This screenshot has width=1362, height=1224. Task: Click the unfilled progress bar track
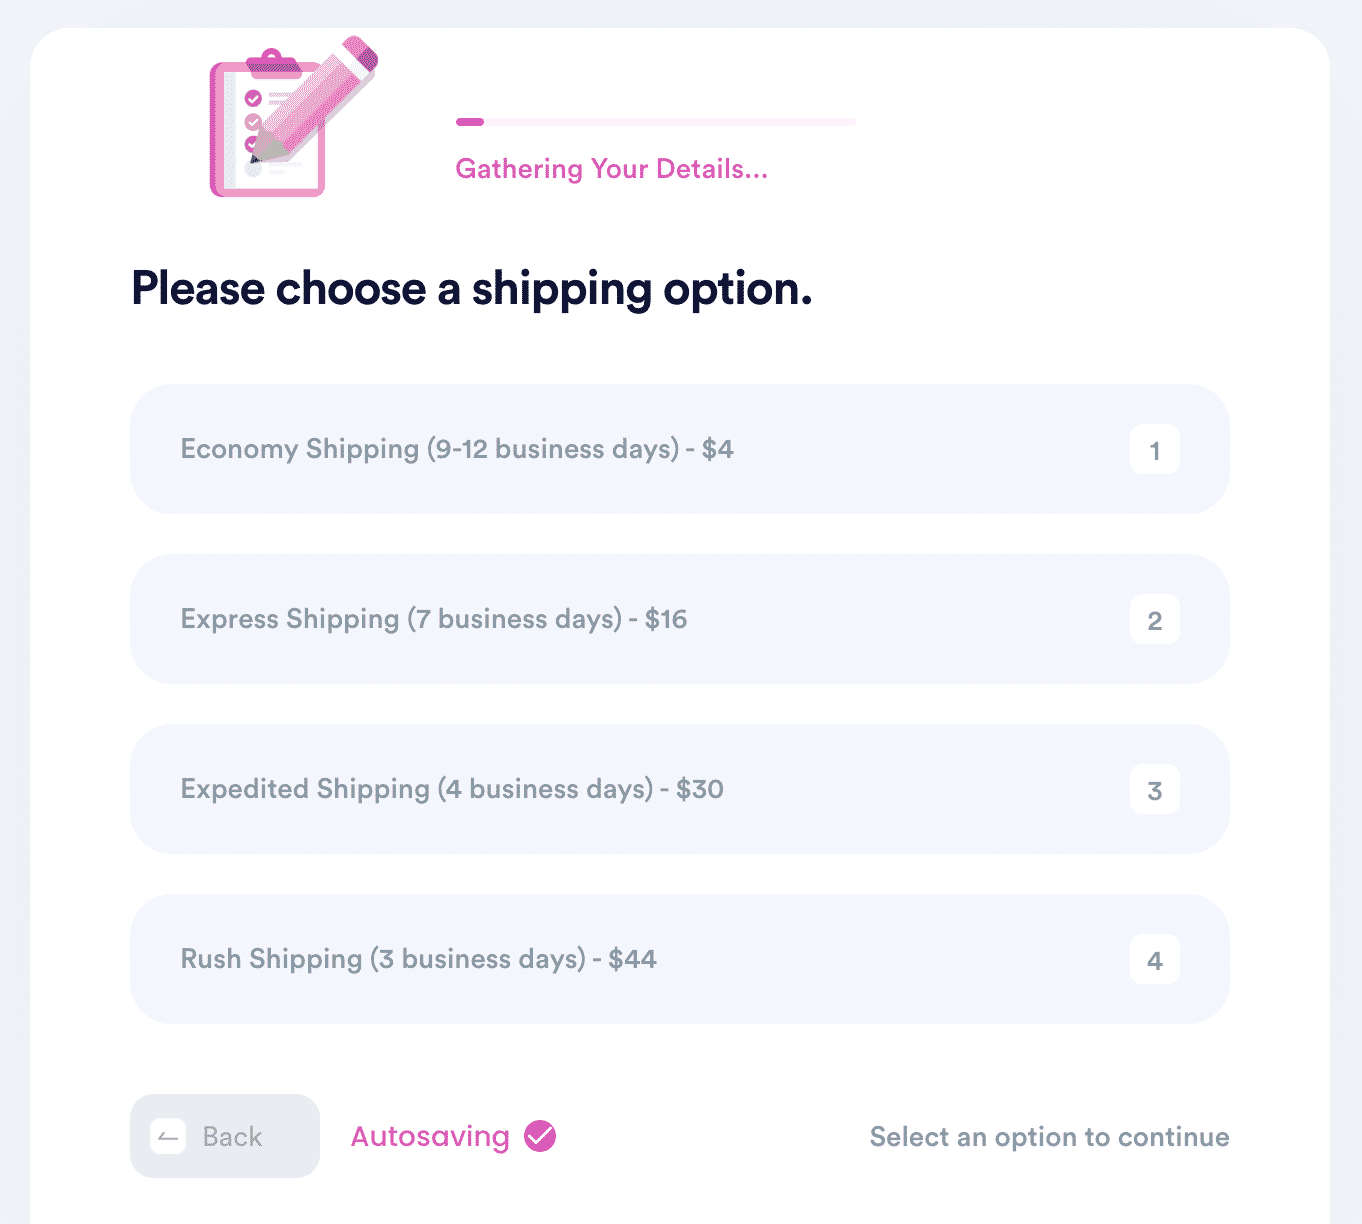pos(670,122)
